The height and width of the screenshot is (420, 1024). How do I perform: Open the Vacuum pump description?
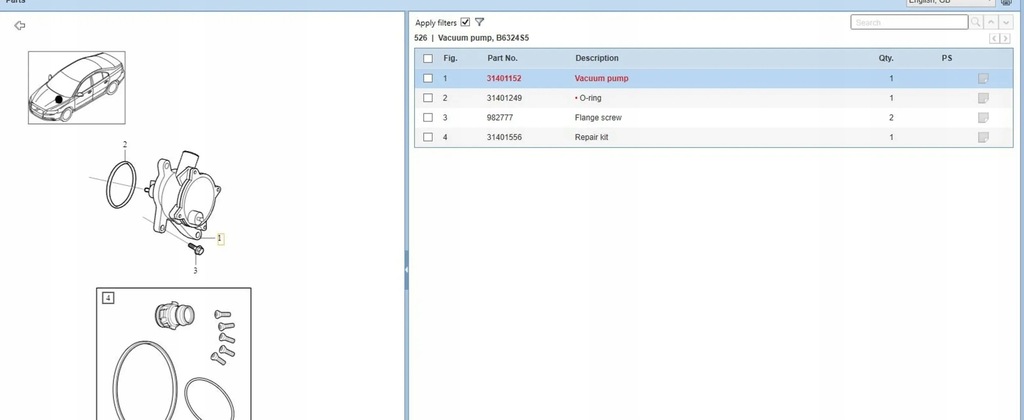point(601,78)
